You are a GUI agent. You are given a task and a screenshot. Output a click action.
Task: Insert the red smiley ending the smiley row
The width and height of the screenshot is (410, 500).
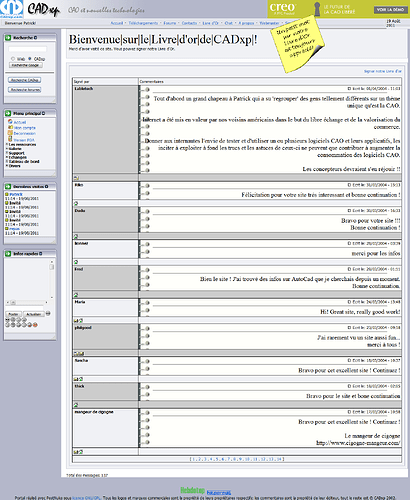pyautogui.click(x=35, y=325)
